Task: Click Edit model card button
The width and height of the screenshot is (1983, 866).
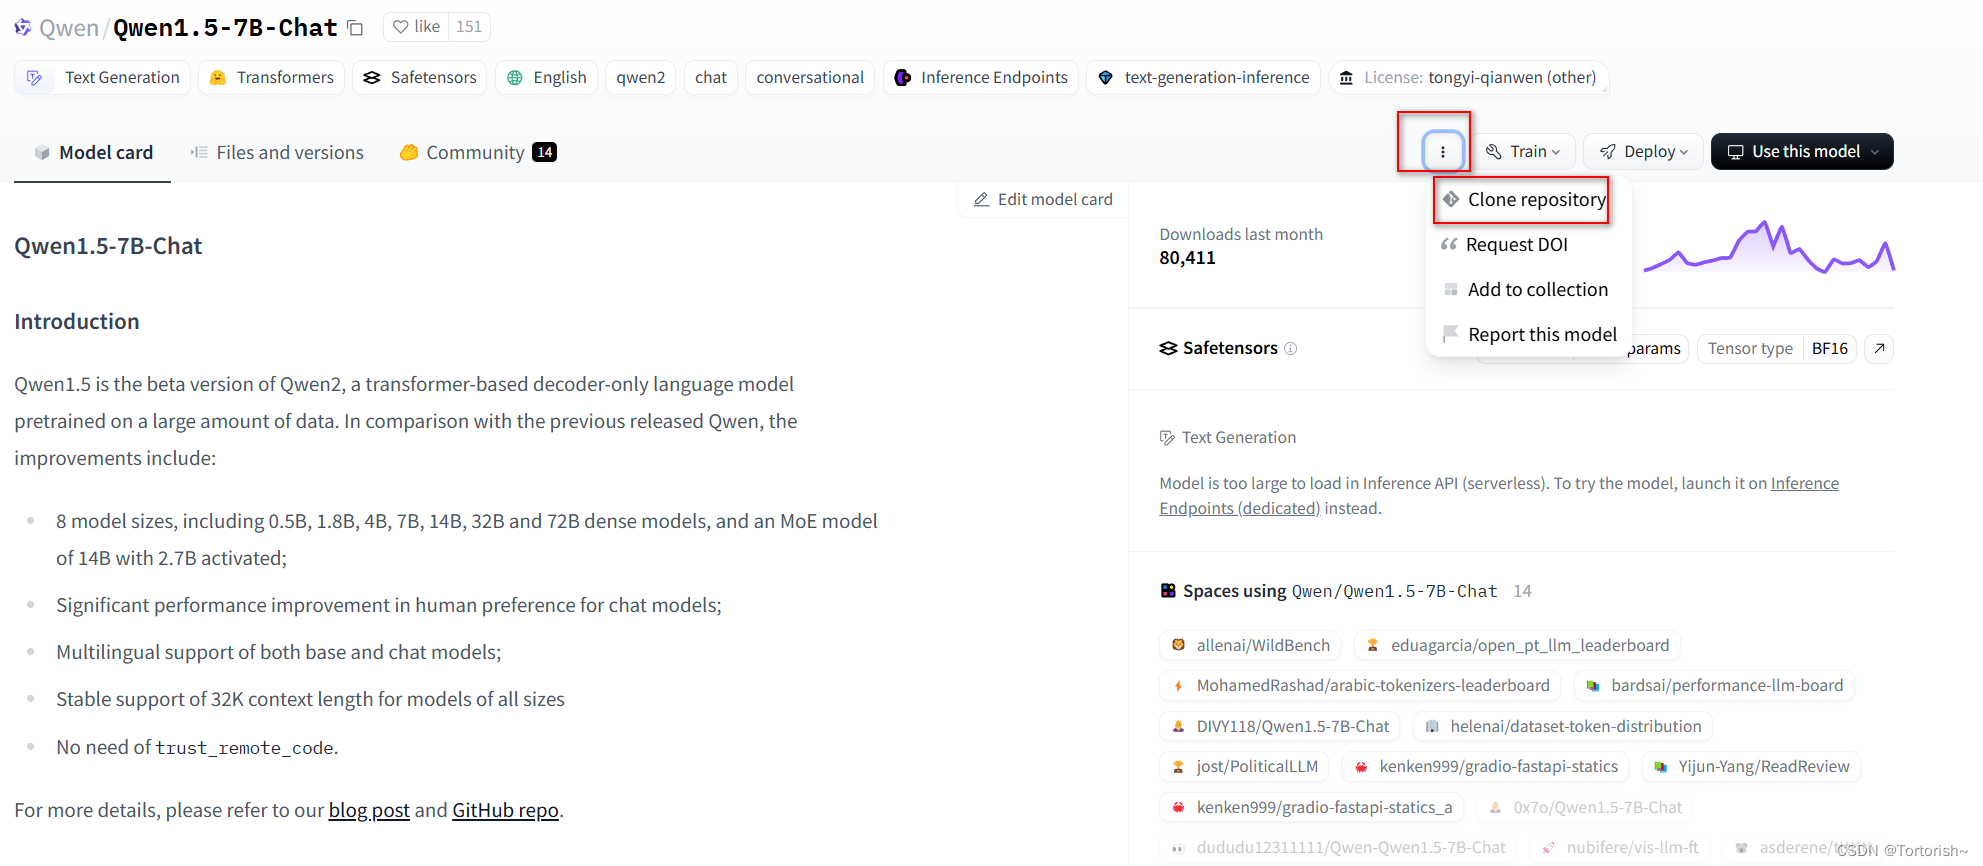Action: [x=1043, y=199]
